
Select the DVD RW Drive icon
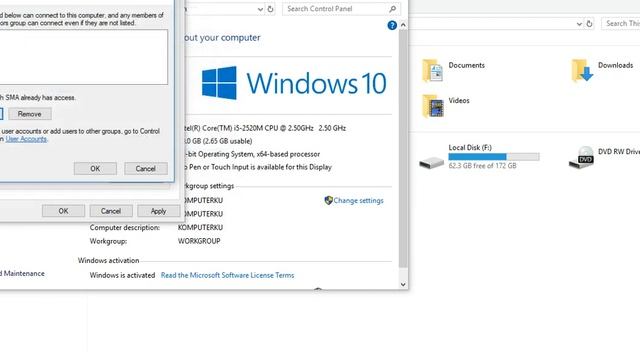581,157
